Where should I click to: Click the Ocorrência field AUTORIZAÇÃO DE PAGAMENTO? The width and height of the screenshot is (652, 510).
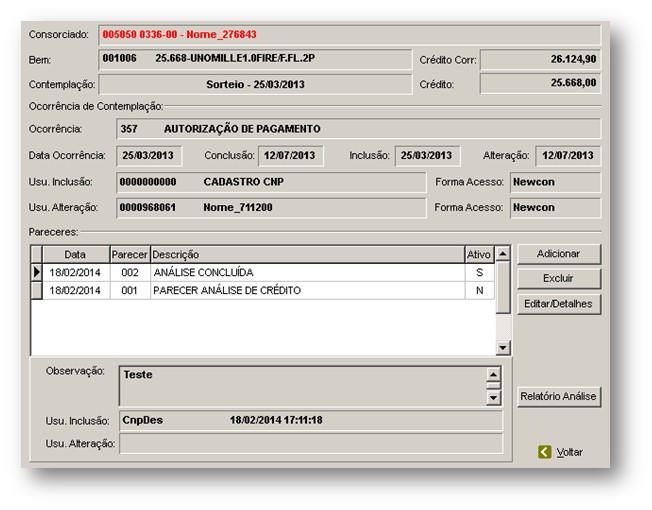click(358, 129)
